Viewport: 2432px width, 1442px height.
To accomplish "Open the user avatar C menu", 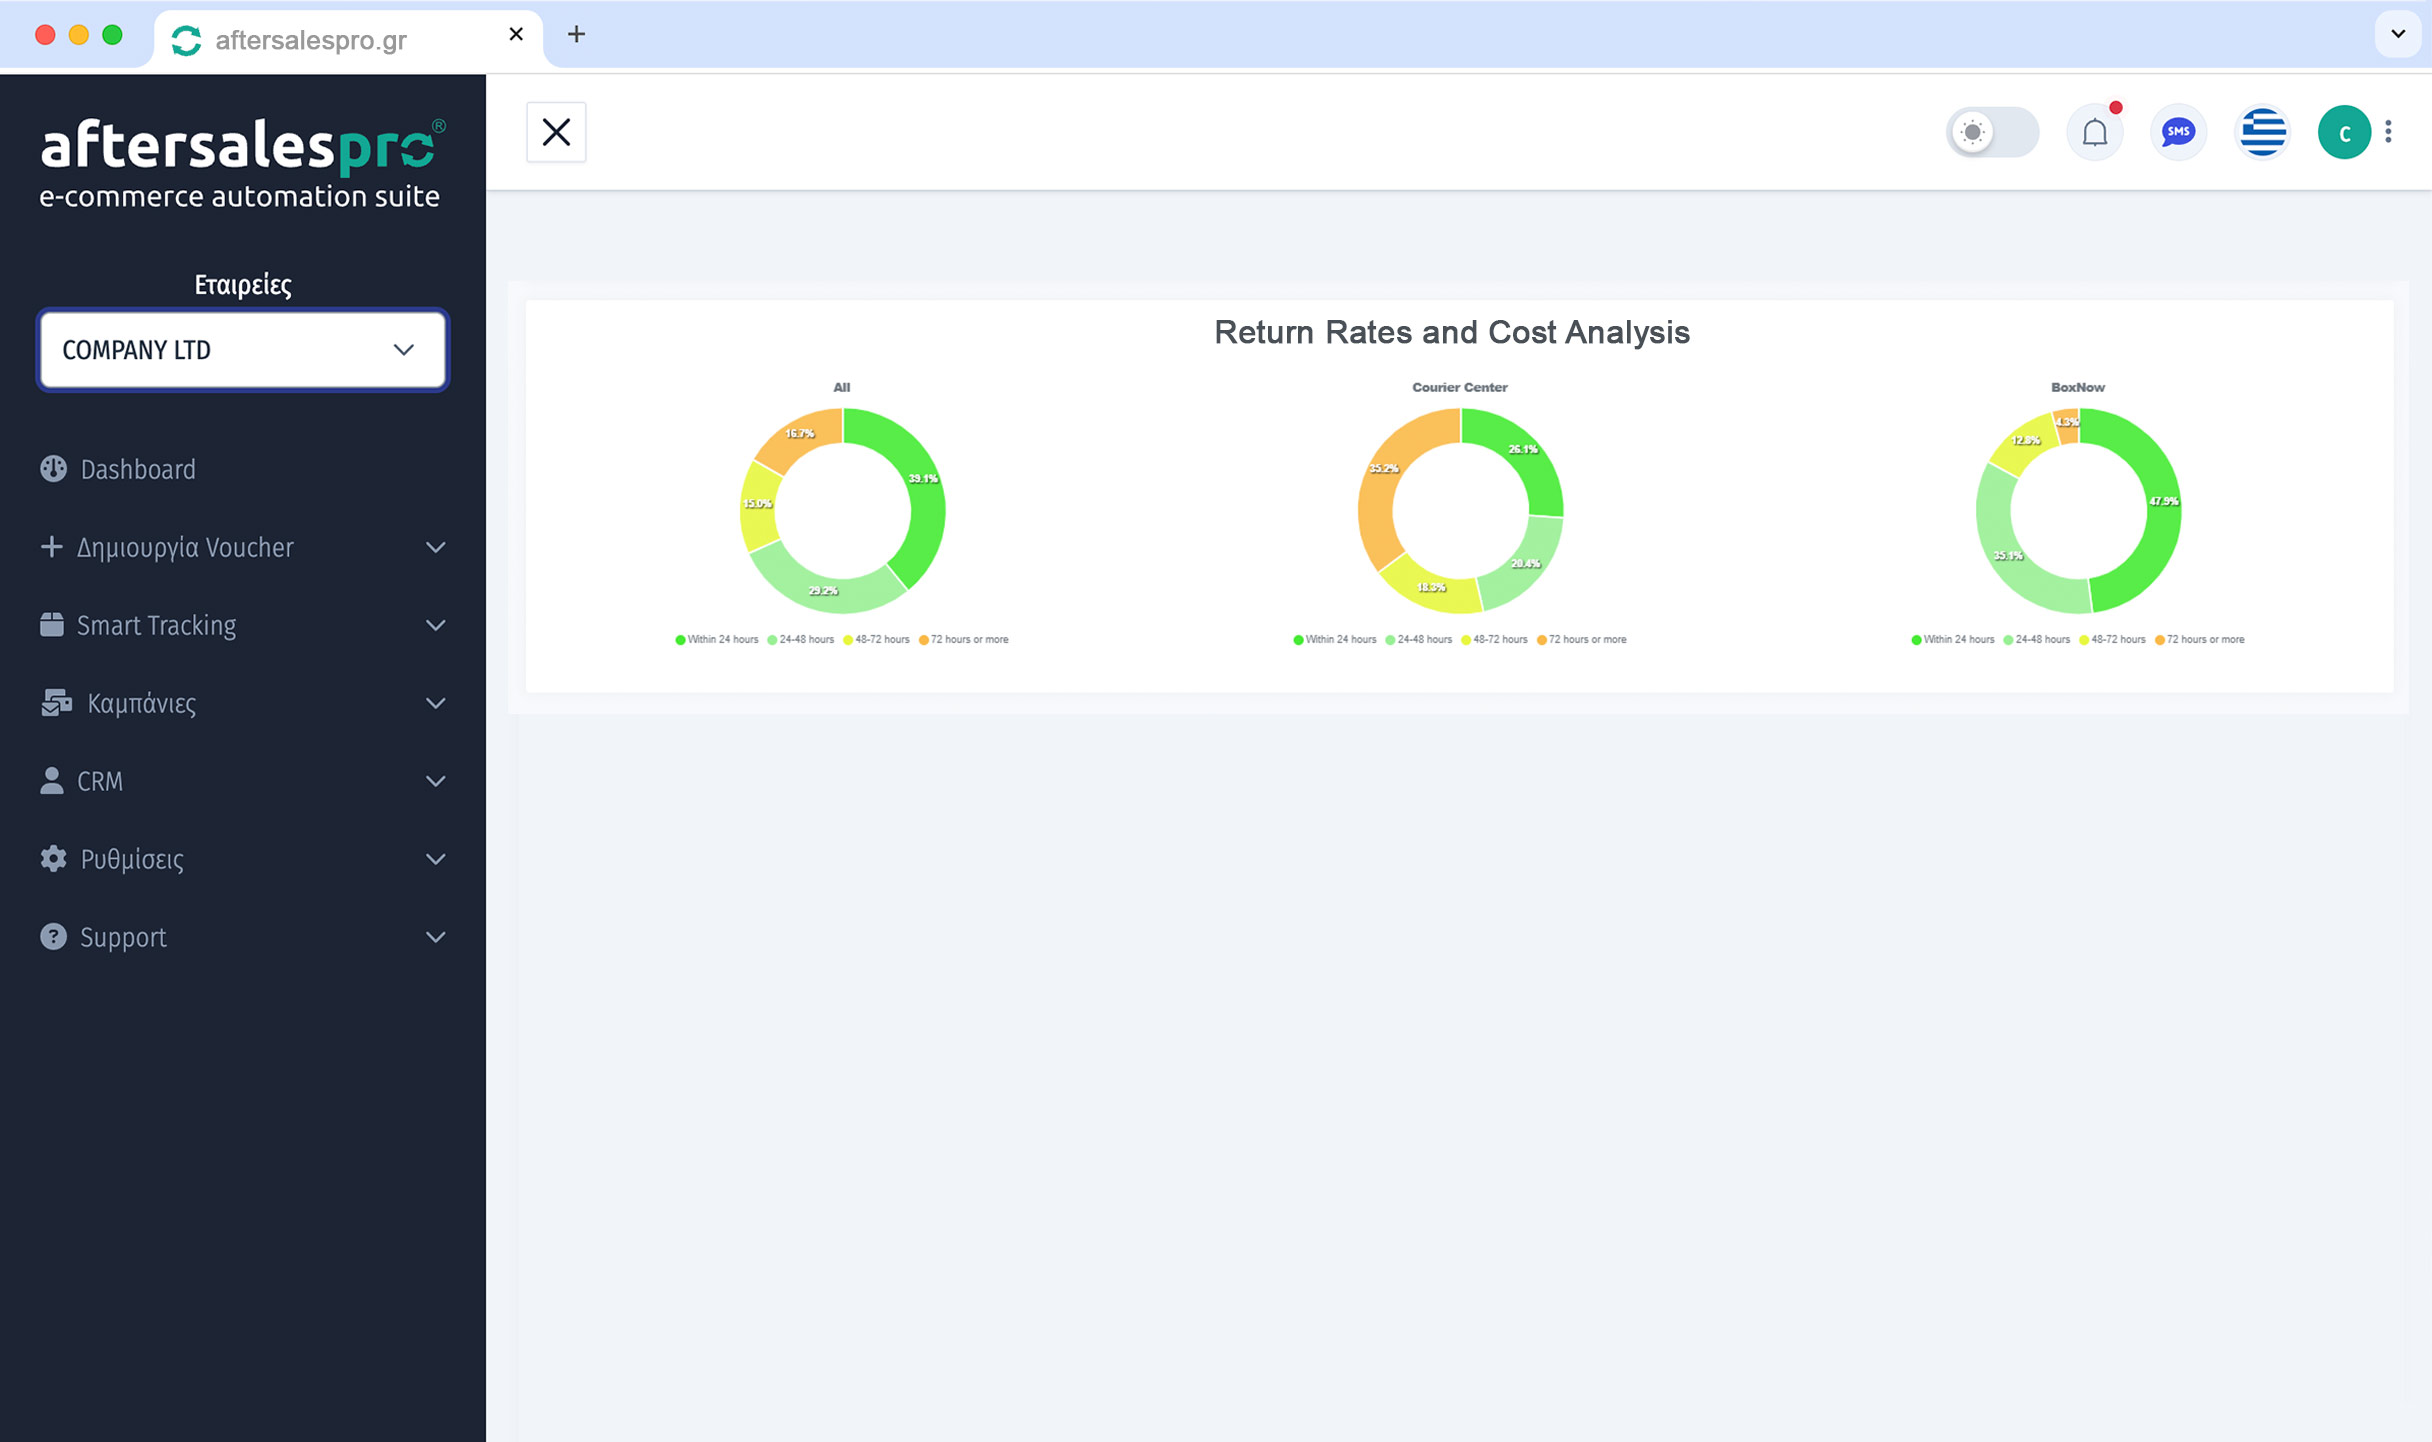I will click(2344, 132).
